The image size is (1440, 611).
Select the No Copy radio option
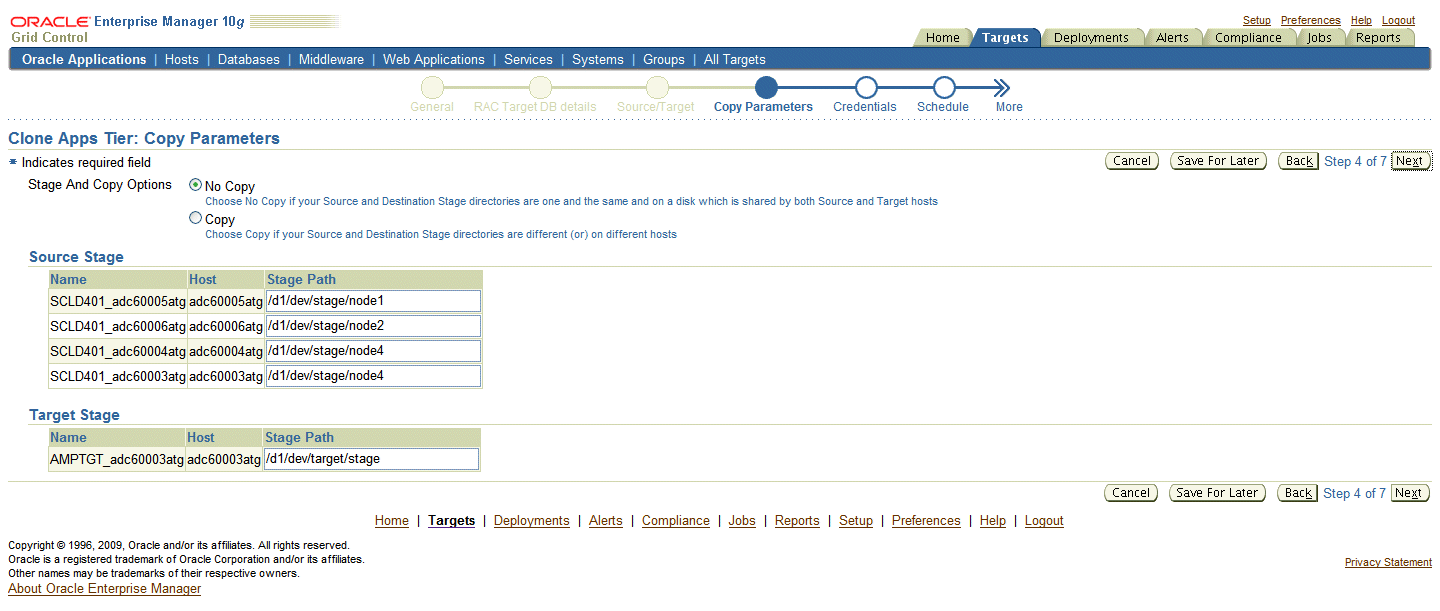195,185
